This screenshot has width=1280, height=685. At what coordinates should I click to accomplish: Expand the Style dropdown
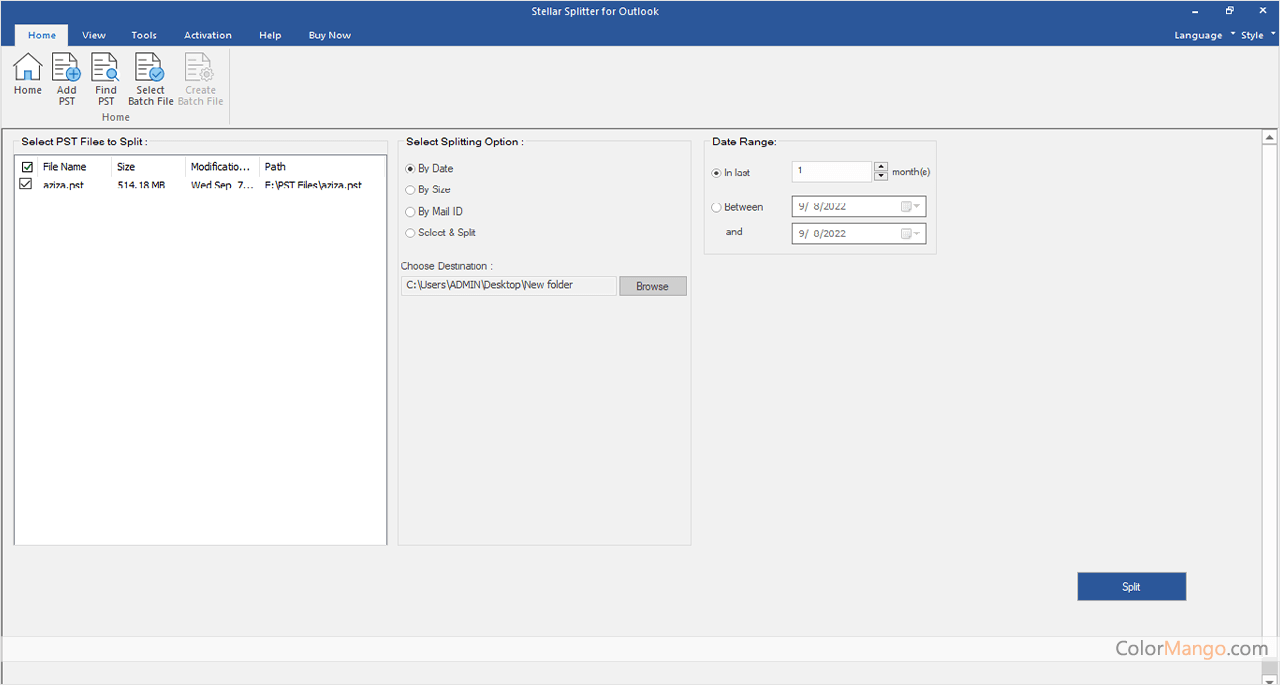click(x=1258, y=35)
